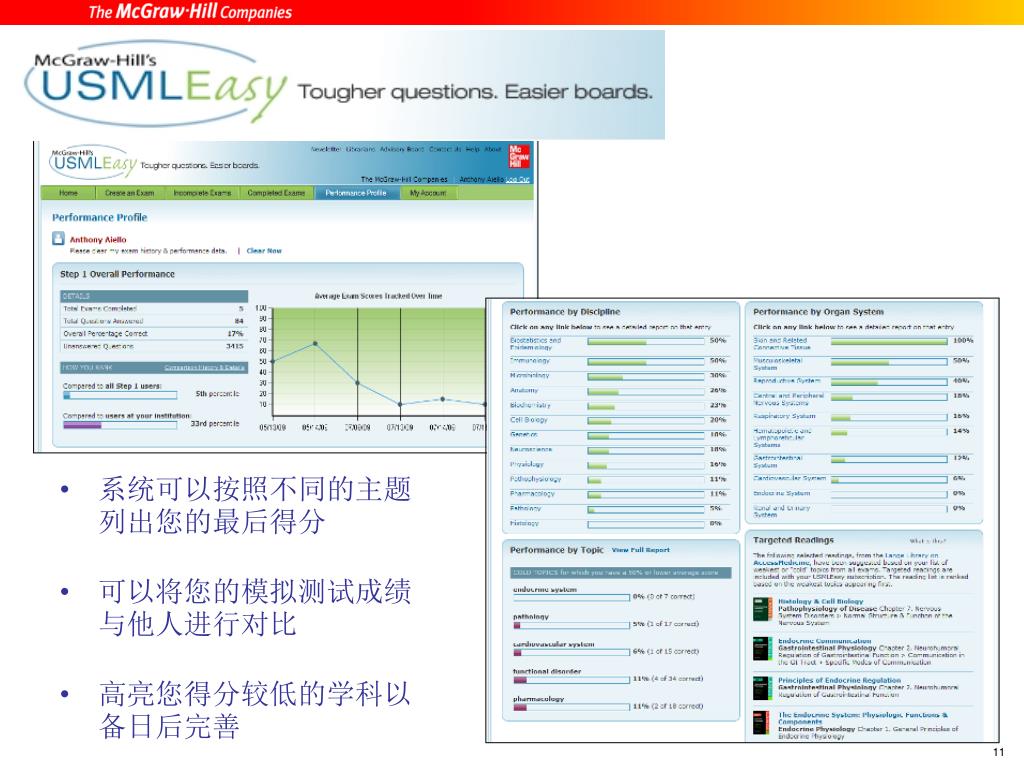Screen dimensions: 1024x768
Task: Click the pharmacology cold topic score bar
Action: click(571, 707)
